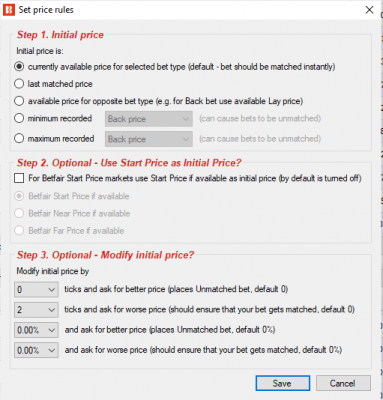
Task: Select the minimum recorded radio button
Action: click(19, 118)
